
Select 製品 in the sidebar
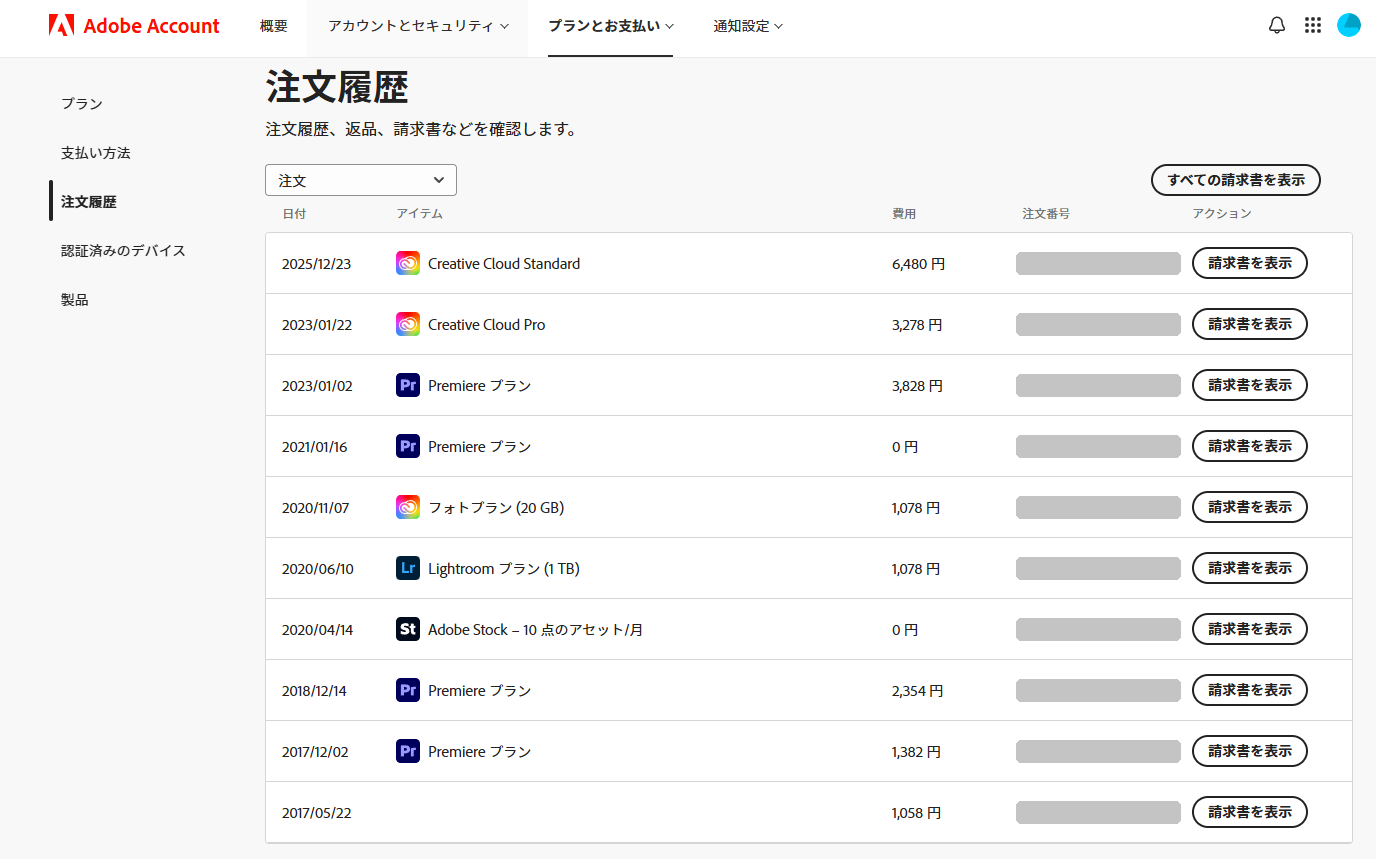(75, 300)
